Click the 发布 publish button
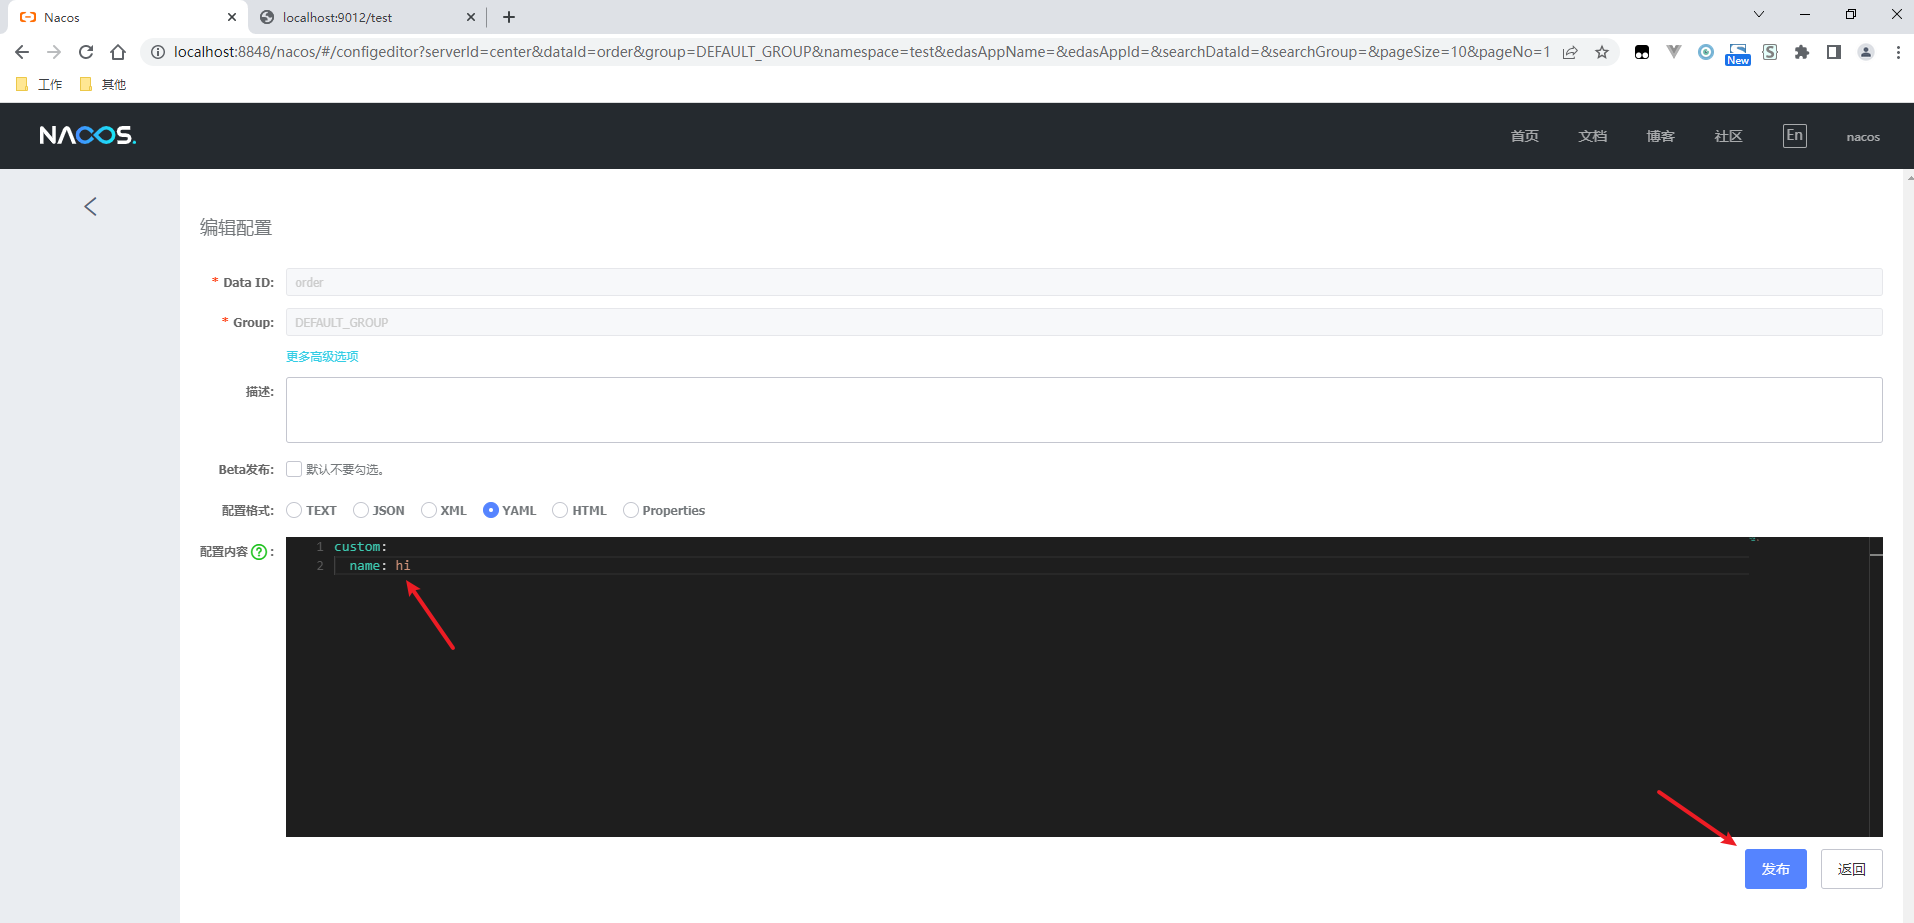 (1775, 868)
